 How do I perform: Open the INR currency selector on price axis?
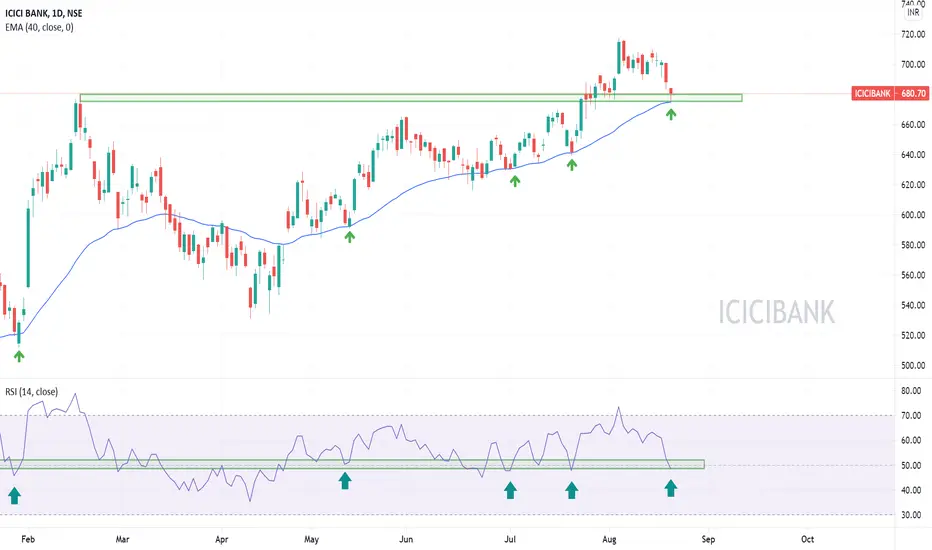(913, 12)
